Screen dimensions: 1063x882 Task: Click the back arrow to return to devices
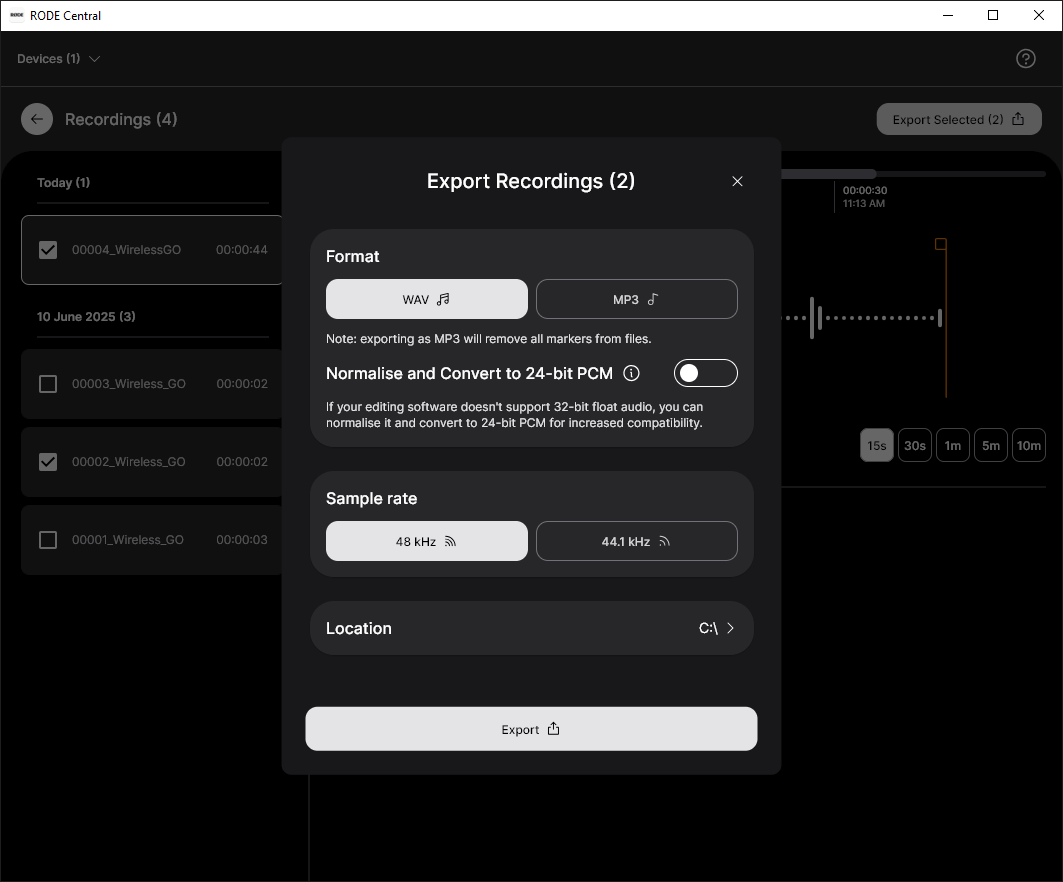[36, 119]
